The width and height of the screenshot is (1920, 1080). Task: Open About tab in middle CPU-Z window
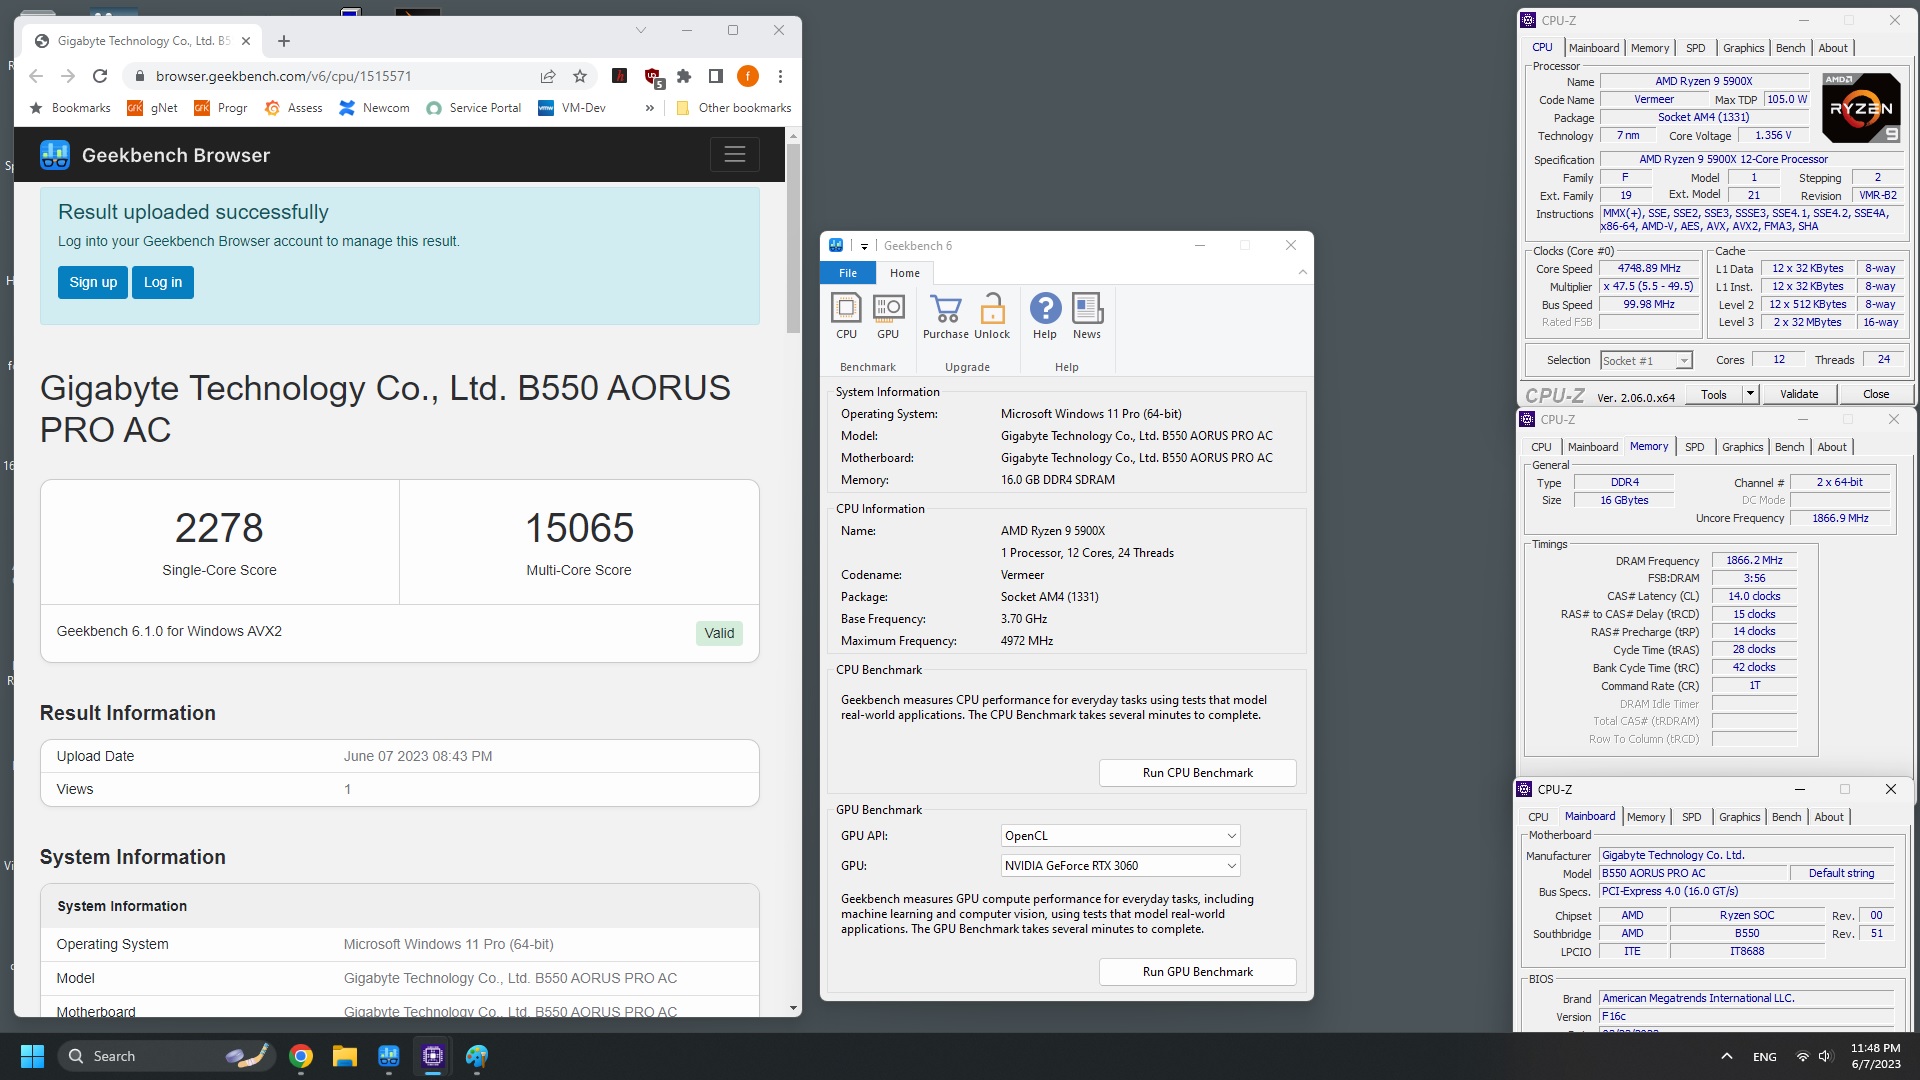pyautogui.click(x=1832, y=447)
